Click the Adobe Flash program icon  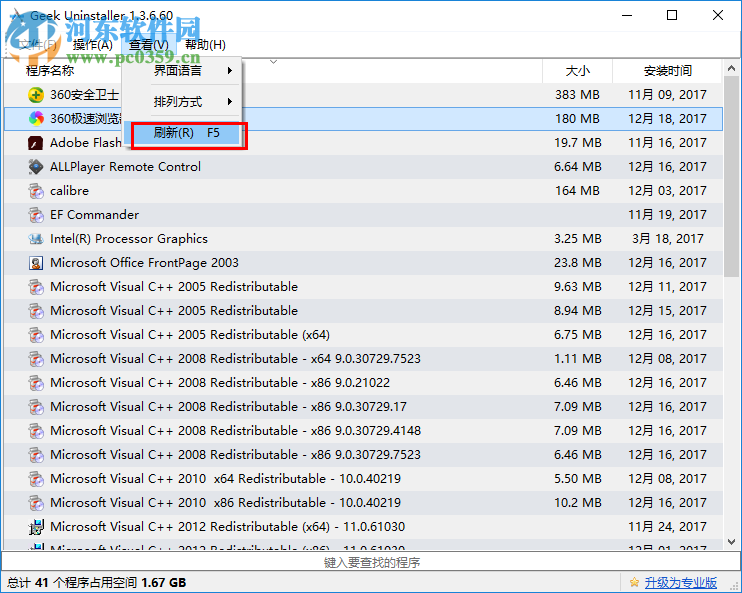36,142
